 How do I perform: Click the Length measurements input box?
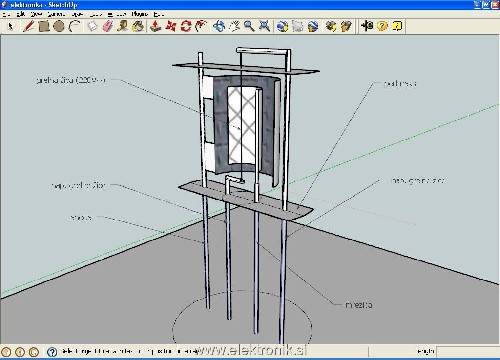pyautogui.click(x=467, y=351)
